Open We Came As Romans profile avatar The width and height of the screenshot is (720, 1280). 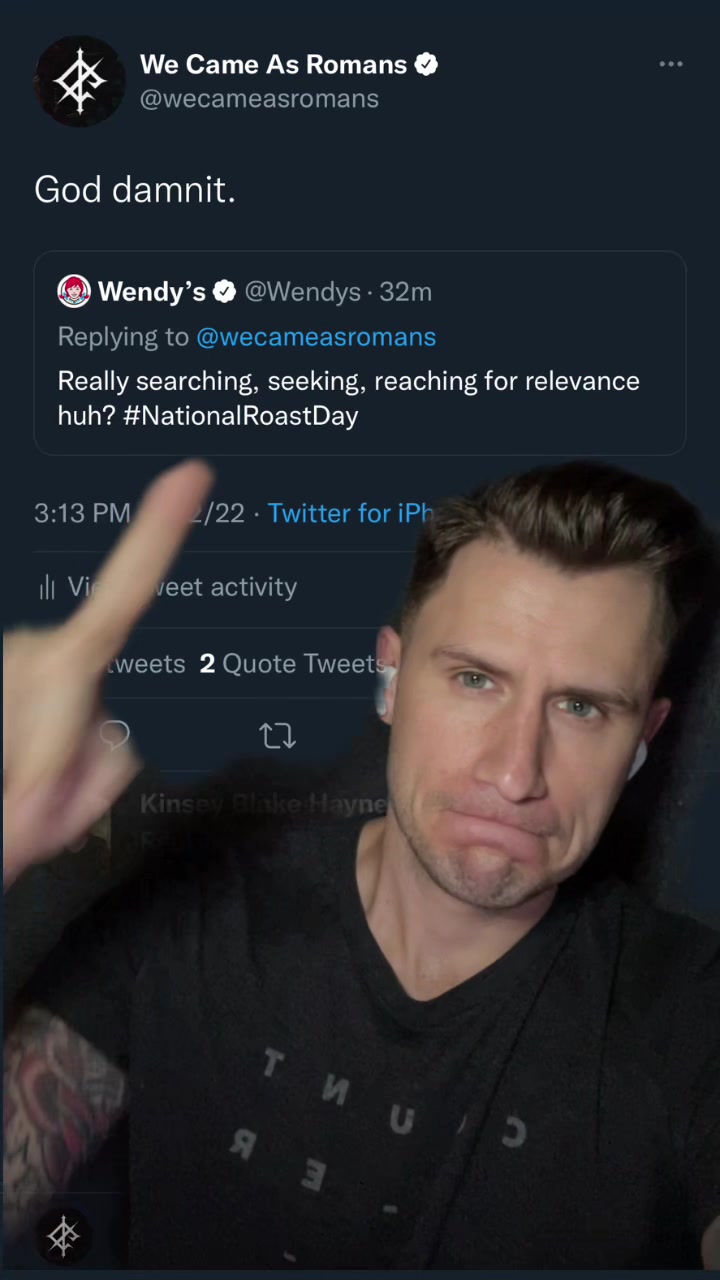pyautogui.click(x=80, y=81)
